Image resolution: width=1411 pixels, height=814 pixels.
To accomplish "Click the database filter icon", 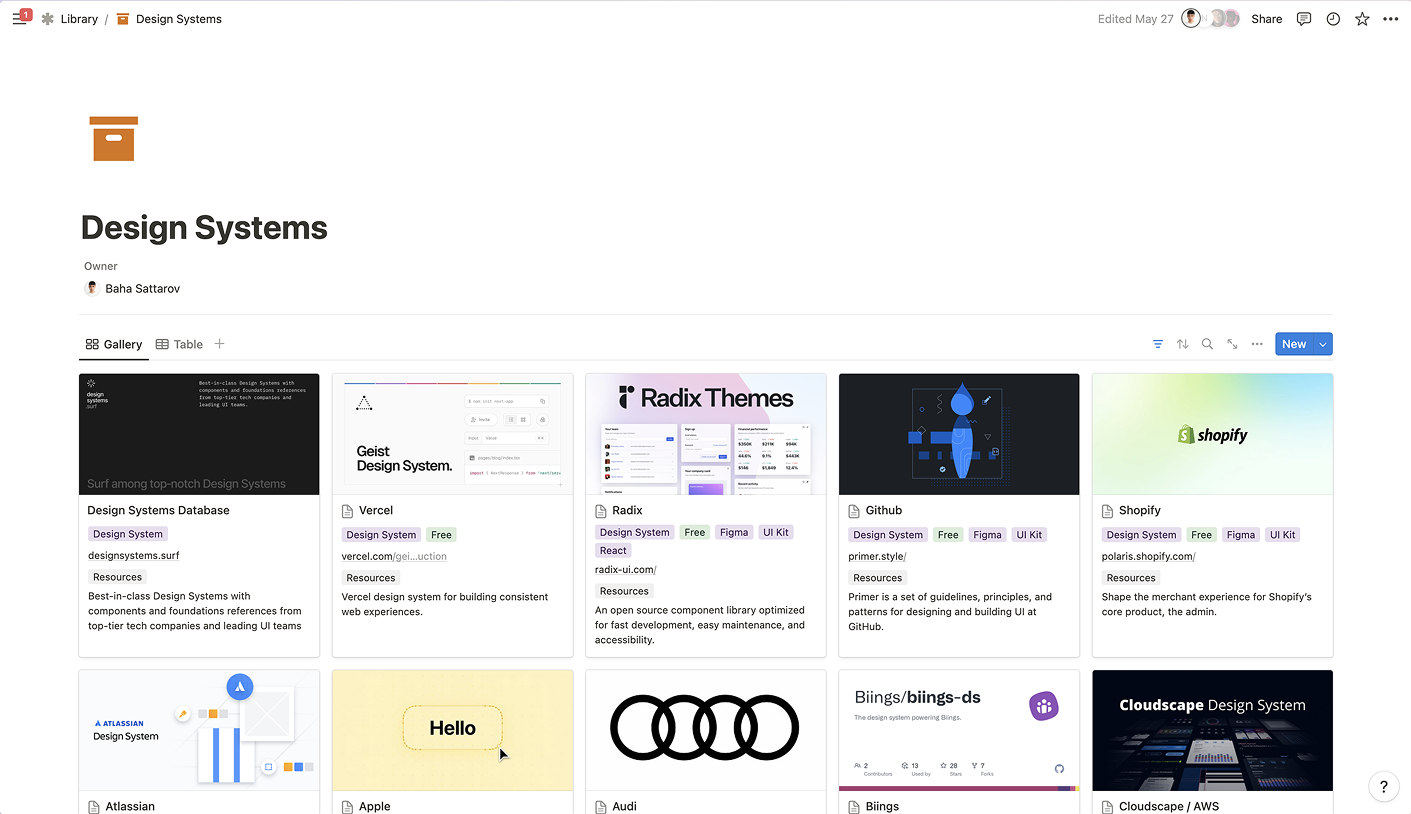I will point(1157,344).
